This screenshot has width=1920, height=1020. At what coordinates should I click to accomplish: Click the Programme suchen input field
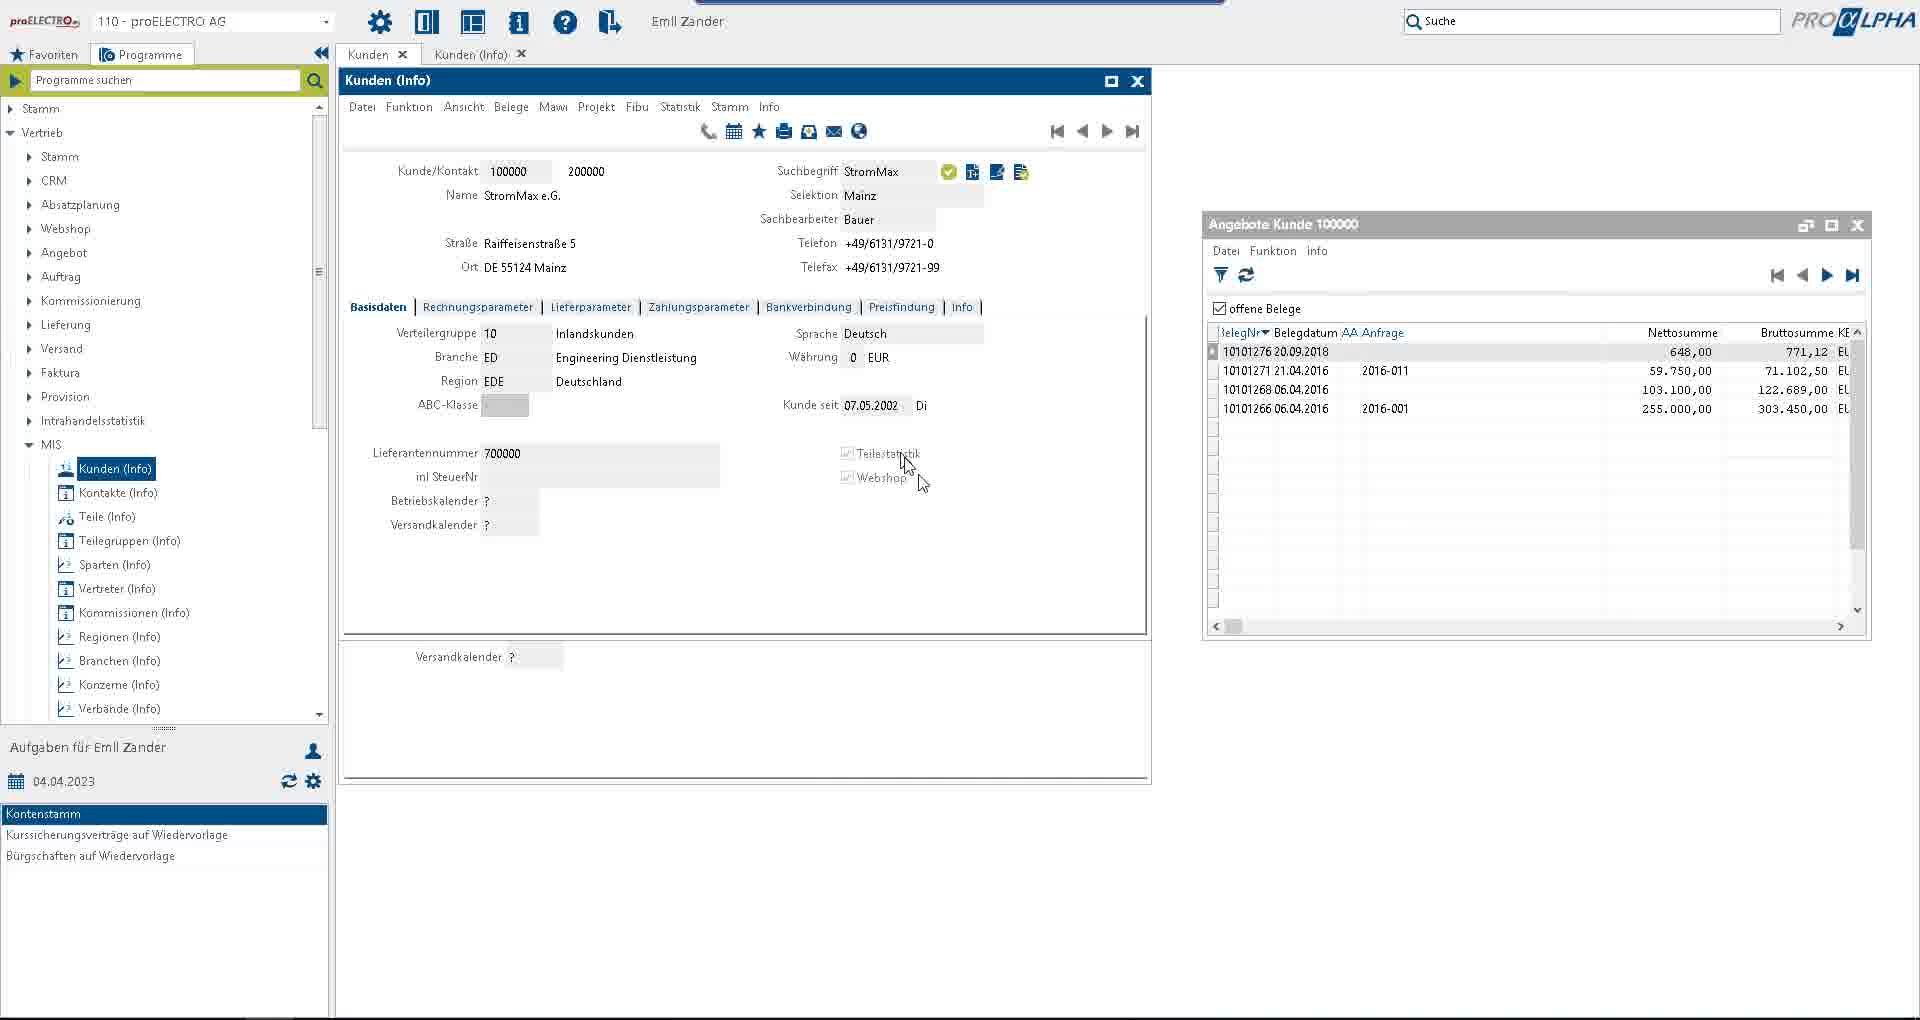[x=166, y=80]
